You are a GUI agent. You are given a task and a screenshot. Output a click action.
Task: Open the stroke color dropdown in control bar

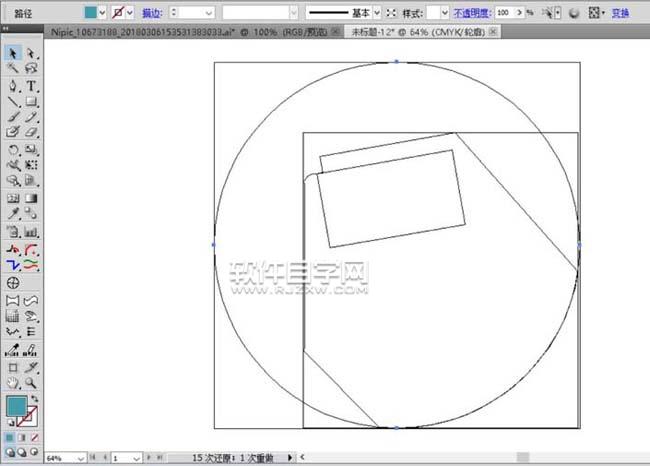130,13
